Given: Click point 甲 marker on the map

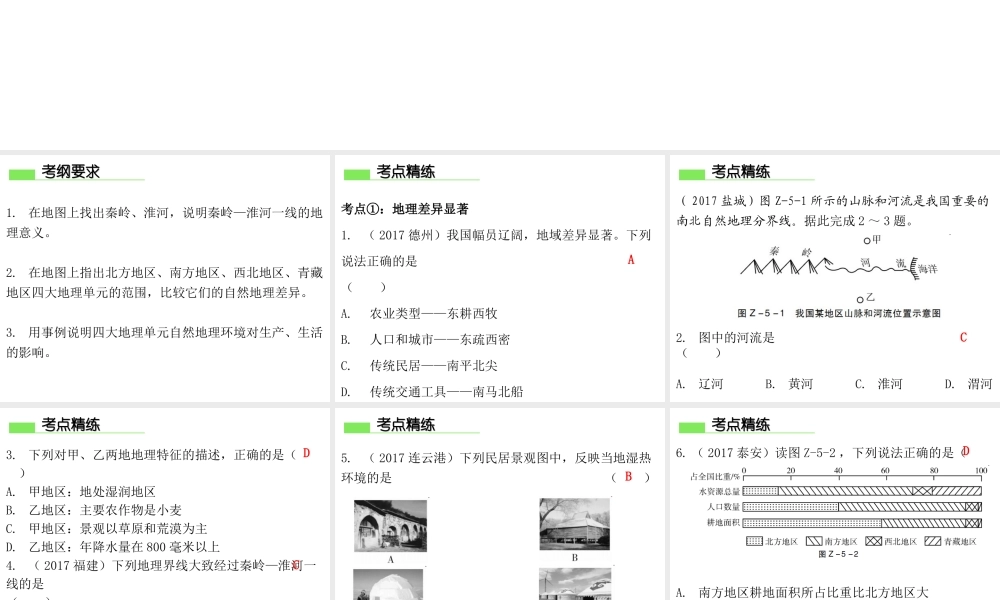Looking at the screenshot, I should tap(867, 241).
